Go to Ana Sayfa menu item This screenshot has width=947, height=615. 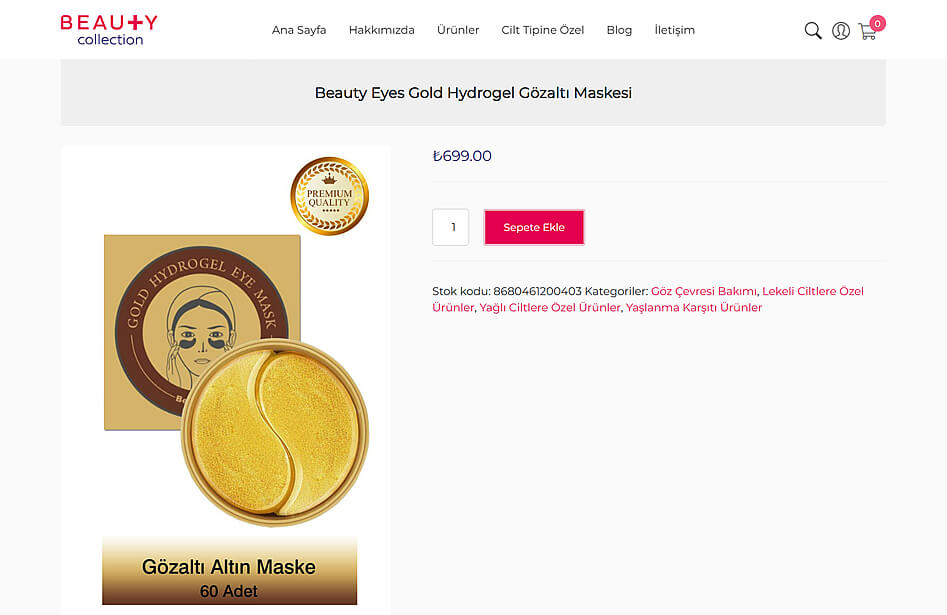(x=299, y=30)
